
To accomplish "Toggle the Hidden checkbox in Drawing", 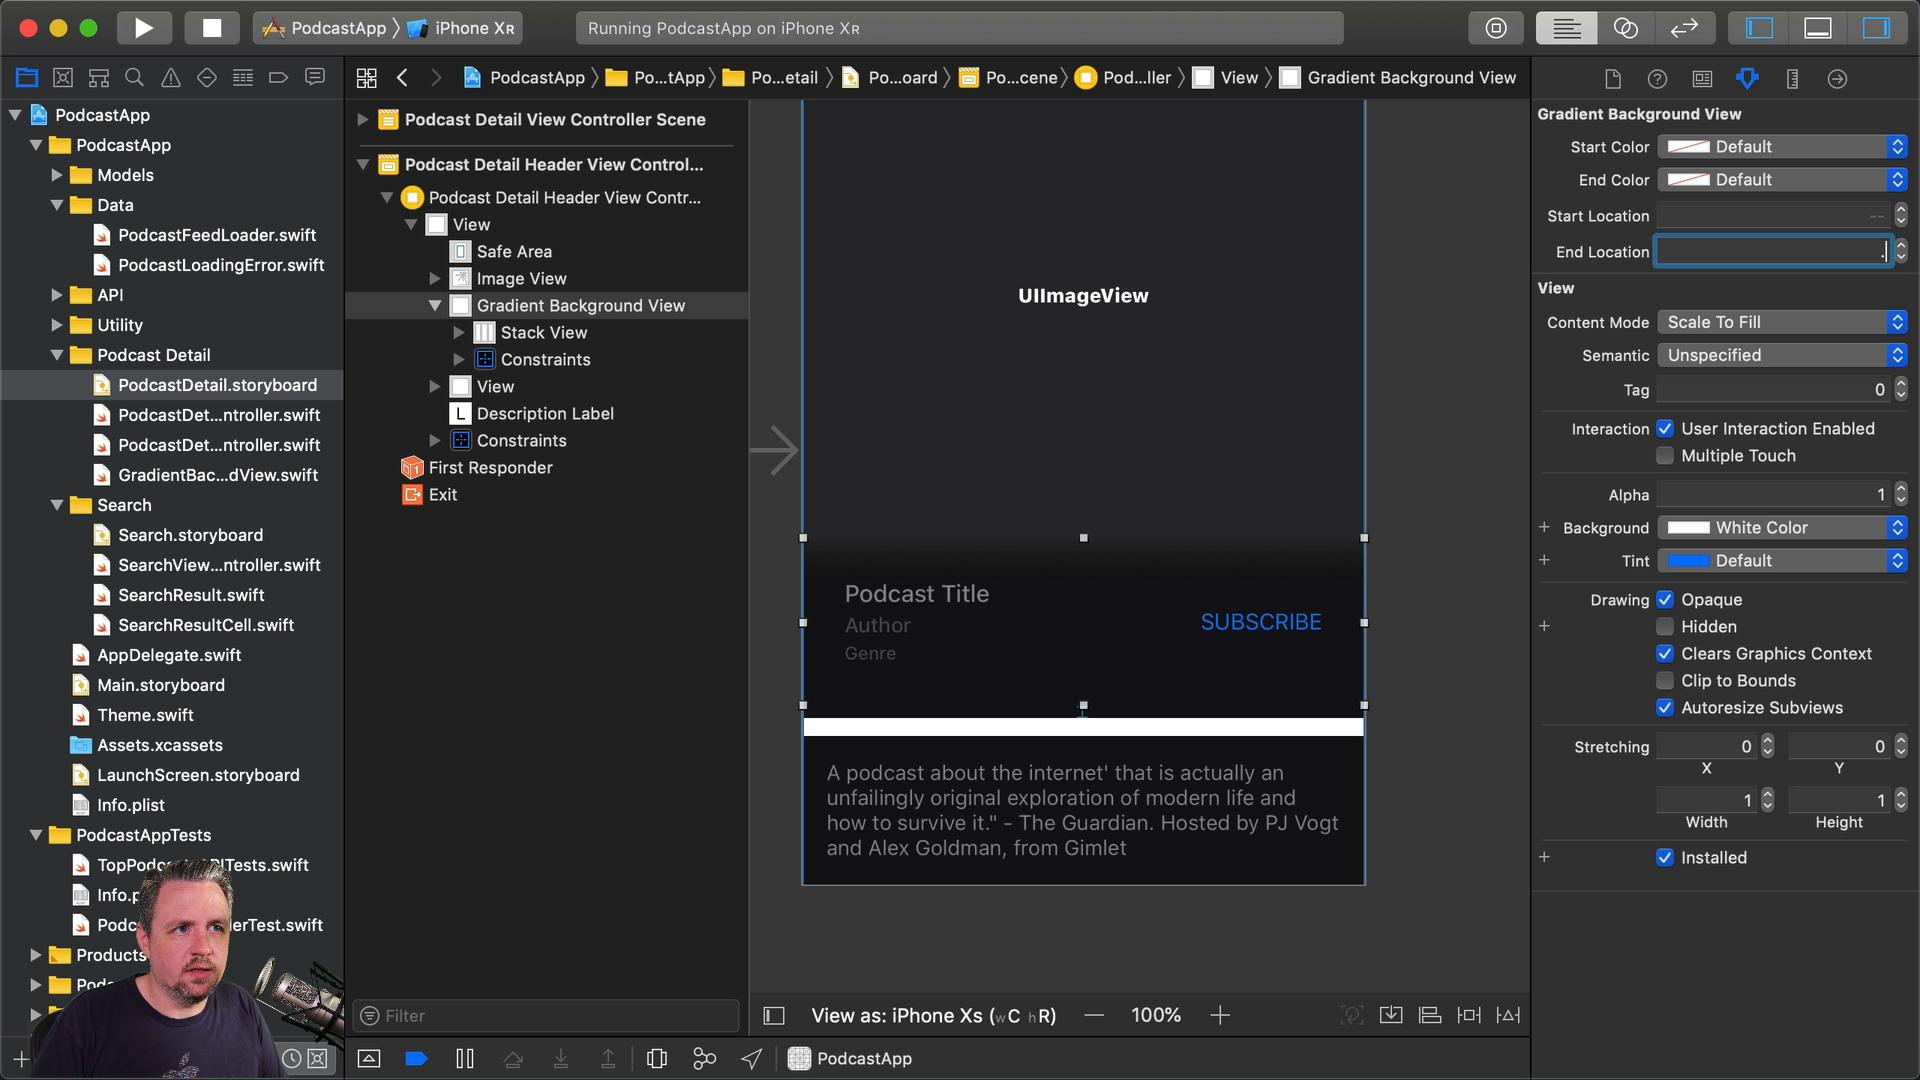I will point(1665,626).
